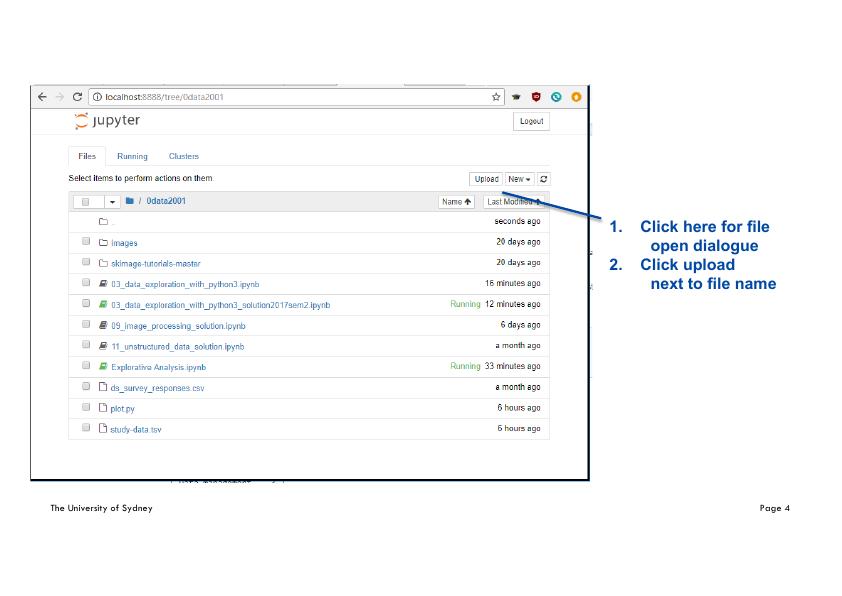Open the Explorative Analysis.ipynb notebook

[x=158, y=367]
